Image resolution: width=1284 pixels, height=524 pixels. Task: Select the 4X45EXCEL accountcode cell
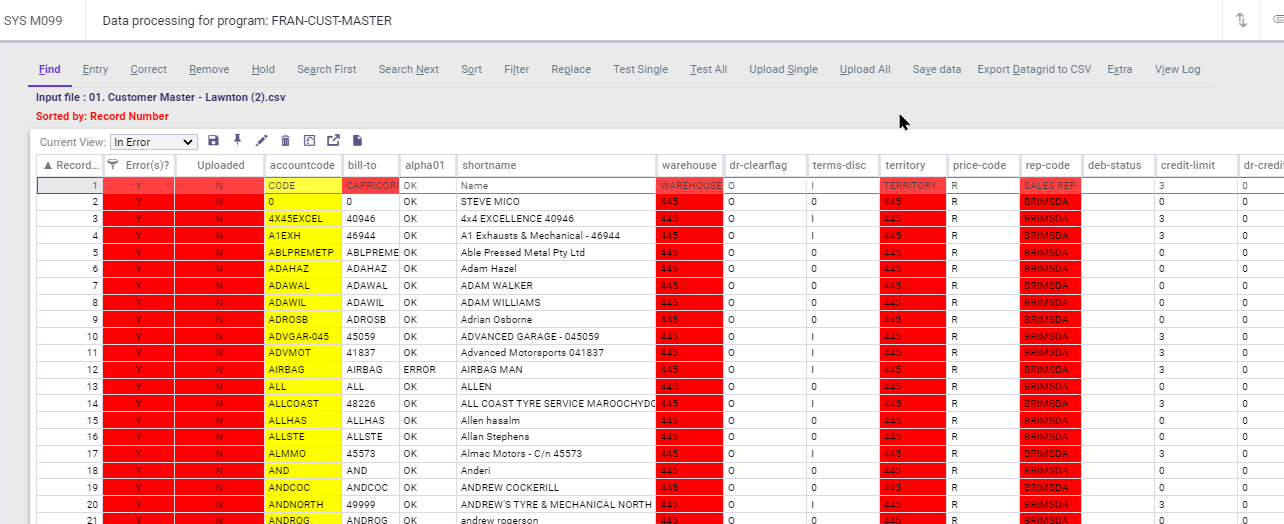point(303,218)
